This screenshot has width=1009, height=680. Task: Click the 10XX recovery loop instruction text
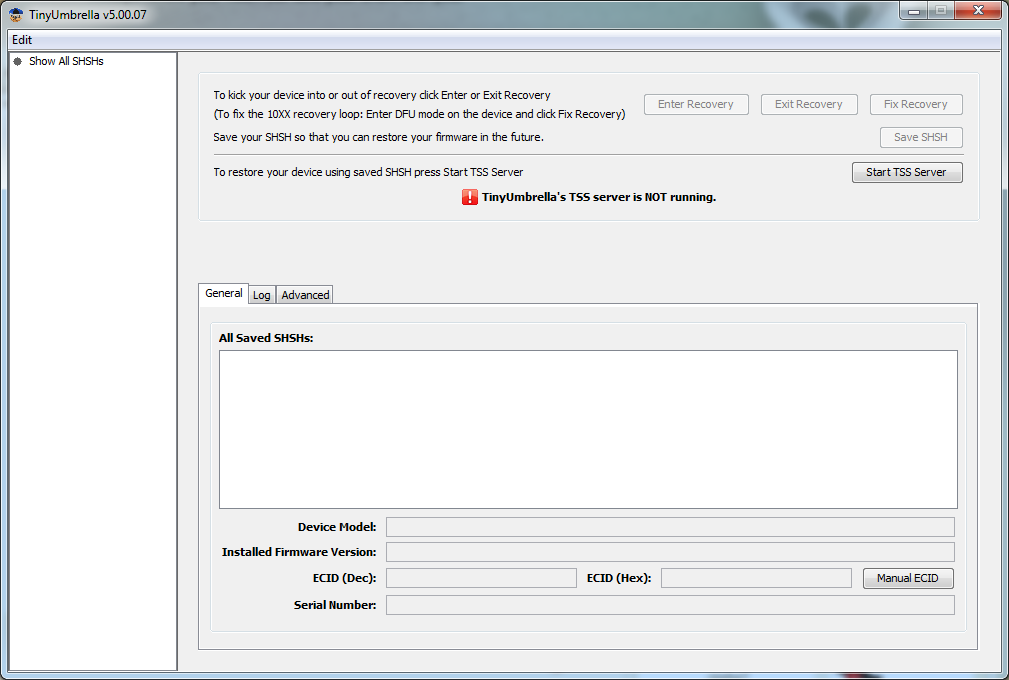click(419, 115)
